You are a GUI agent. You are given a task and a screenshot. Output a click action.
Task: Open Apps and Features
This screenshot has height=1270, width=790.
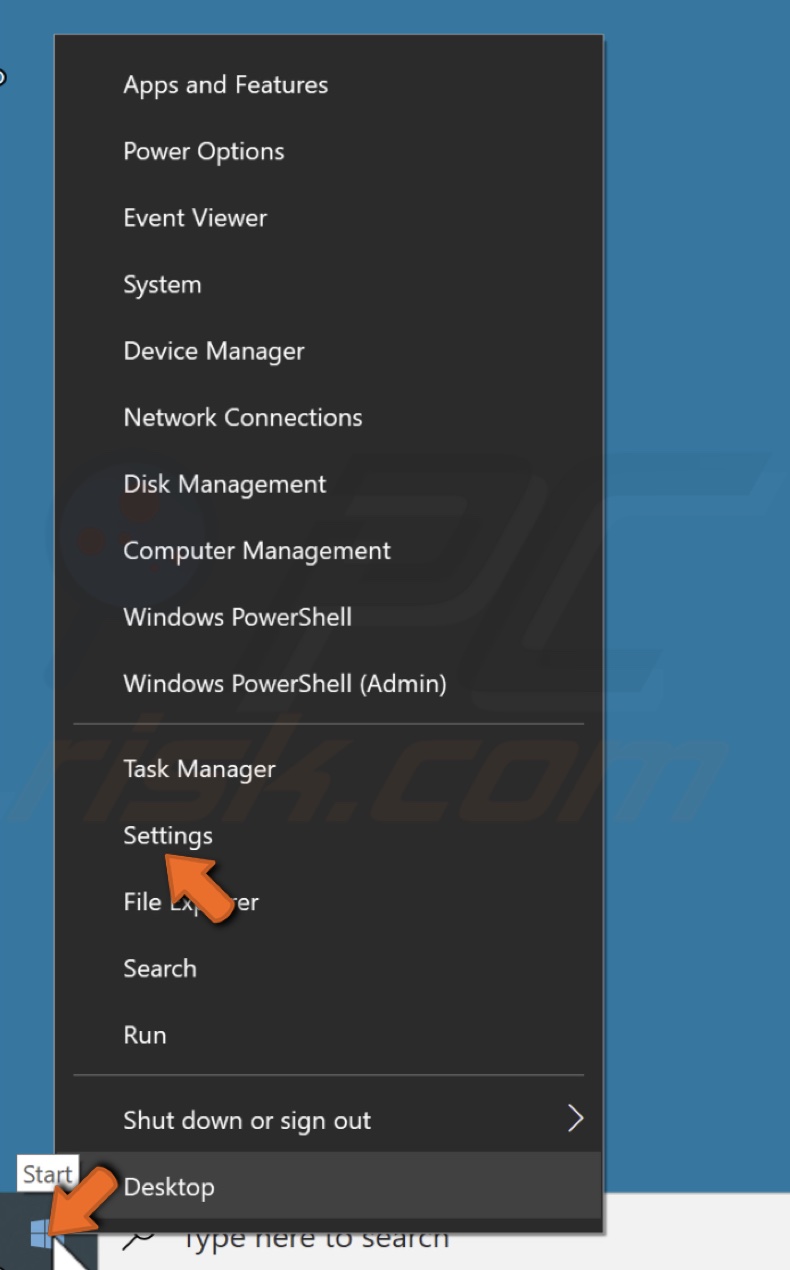point(225,85)
